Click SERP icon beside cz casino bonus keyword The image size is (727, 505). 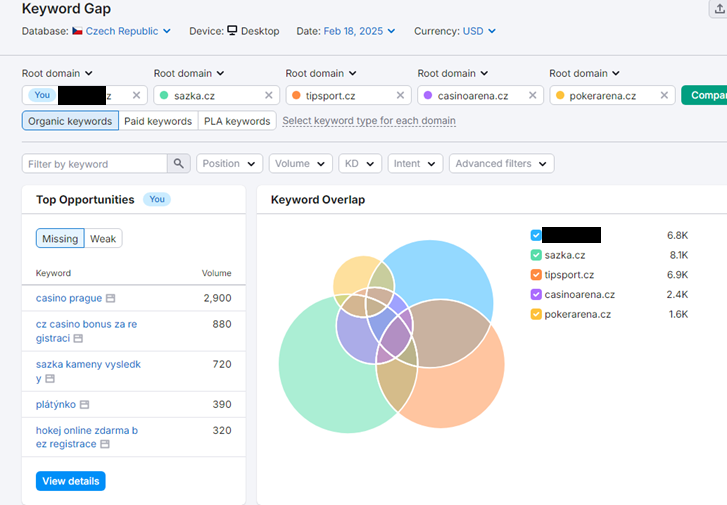tap(78, 339)
